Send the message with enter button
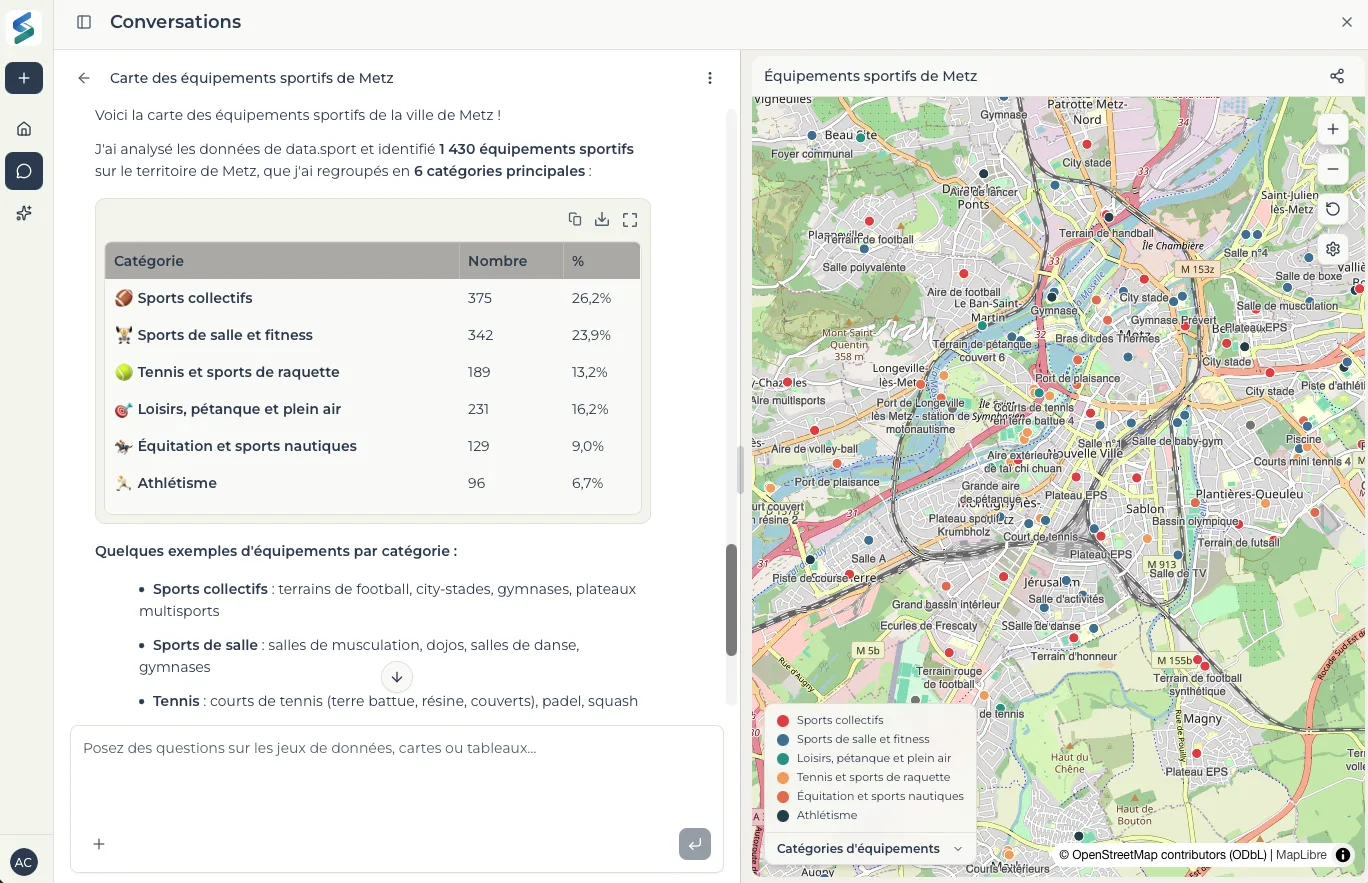This screenshot has width=1368, height=883. click(695, 844)
